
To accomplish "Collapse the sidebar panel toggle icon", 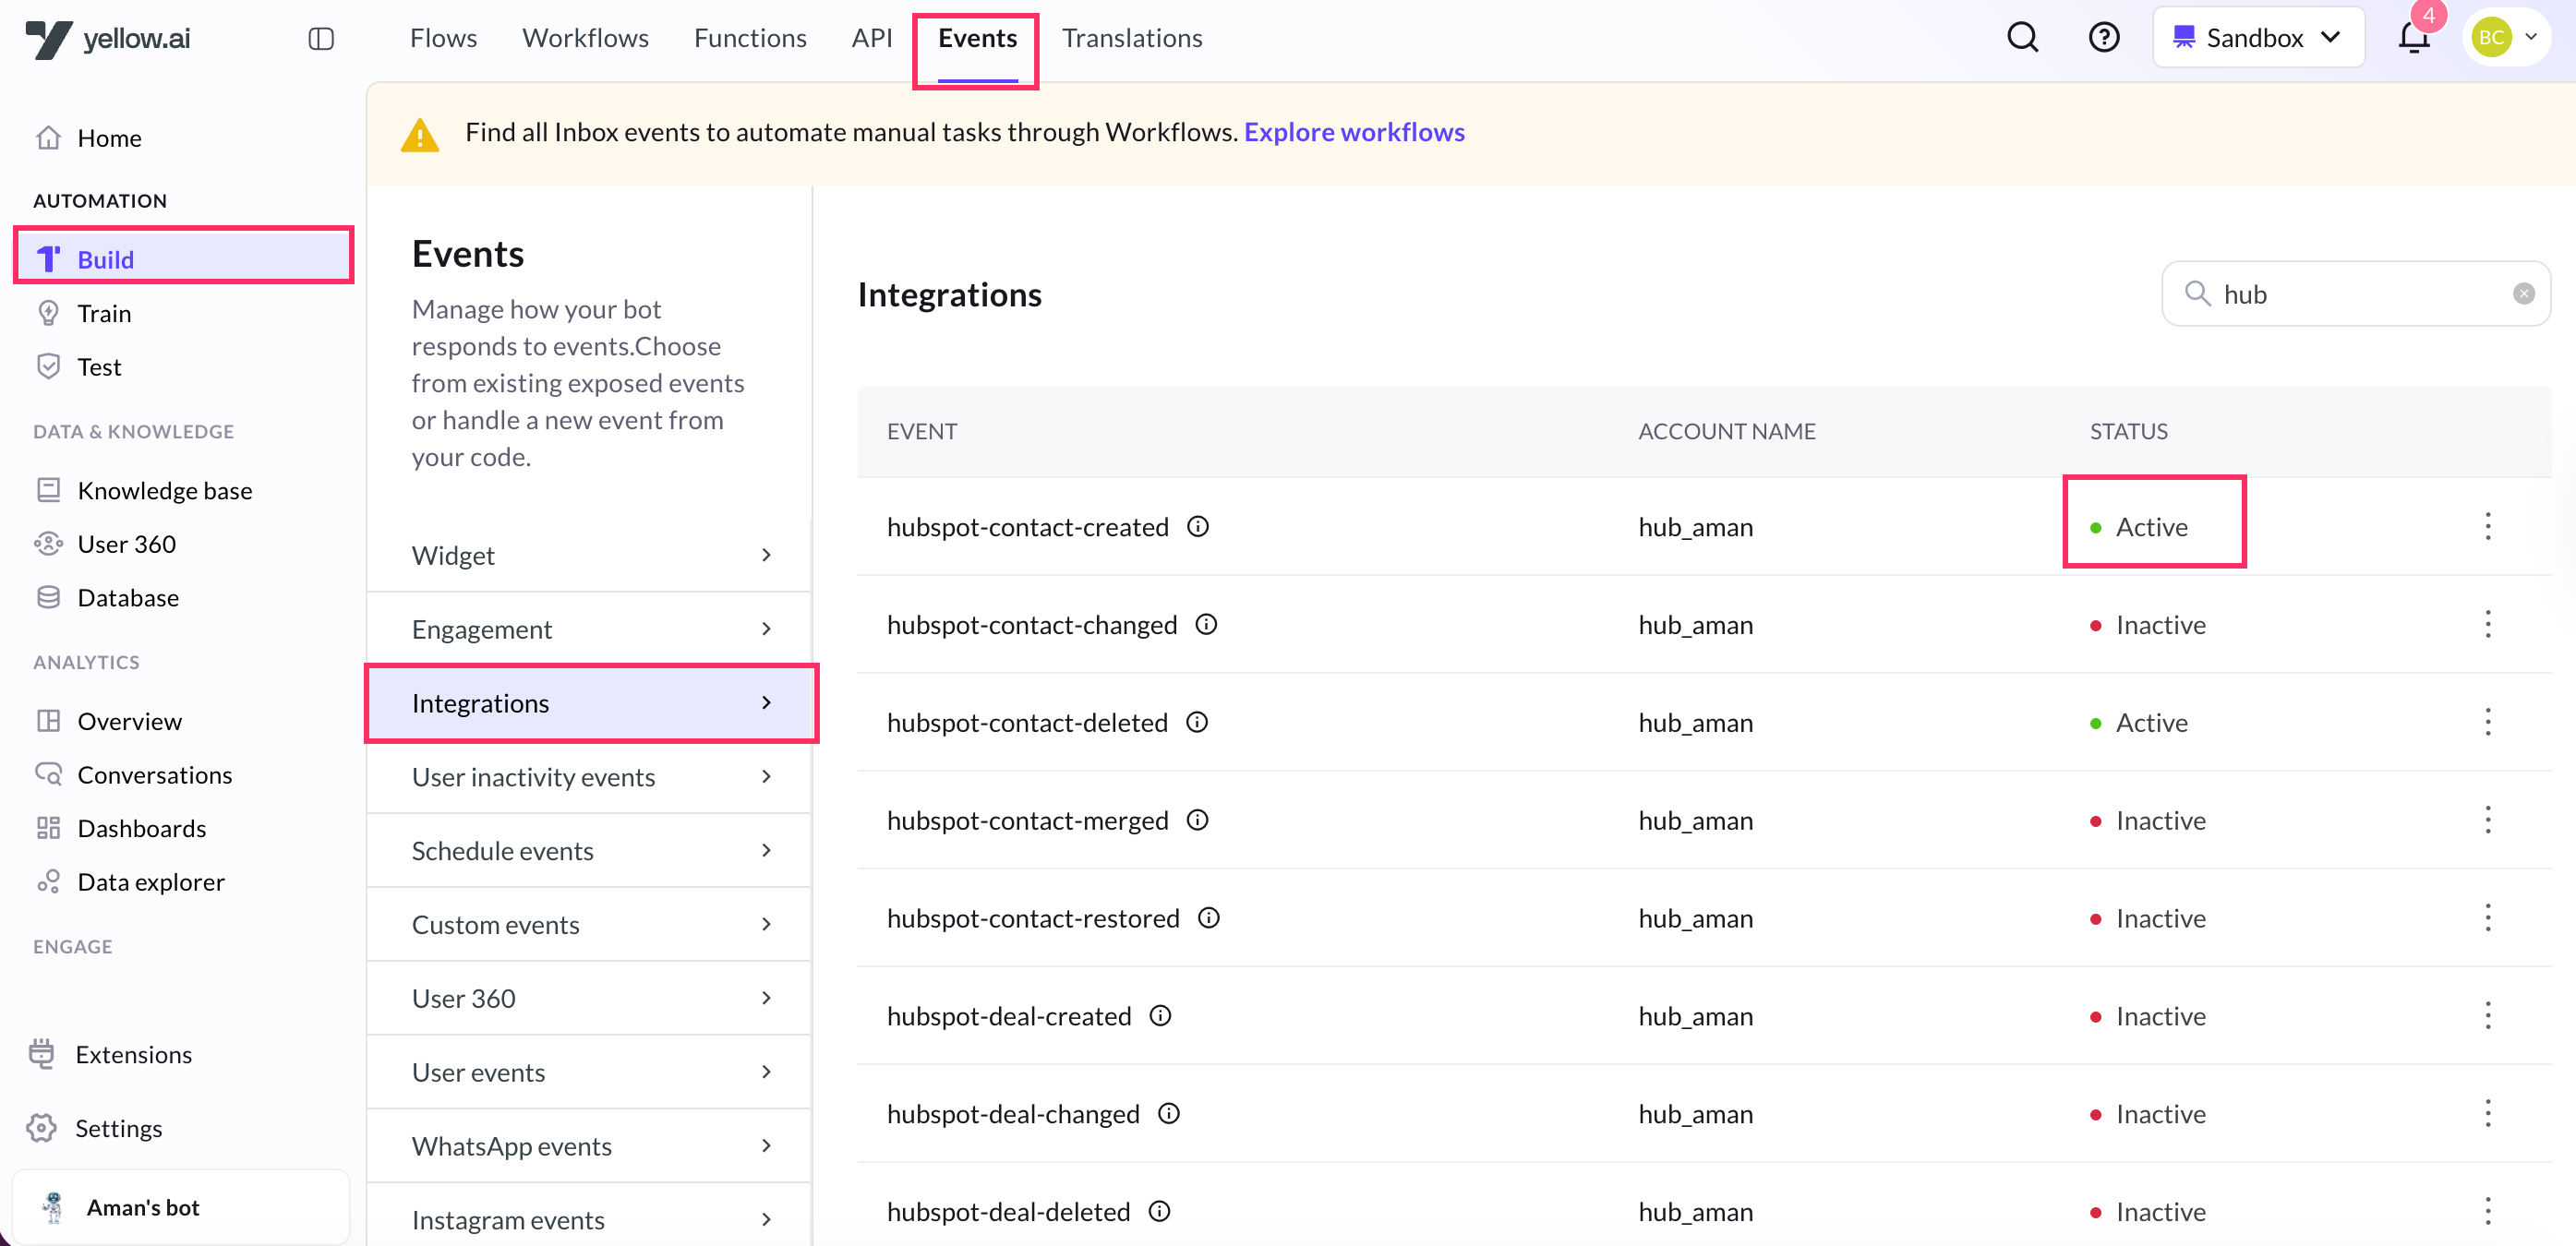I will click(x=321, y=39).
